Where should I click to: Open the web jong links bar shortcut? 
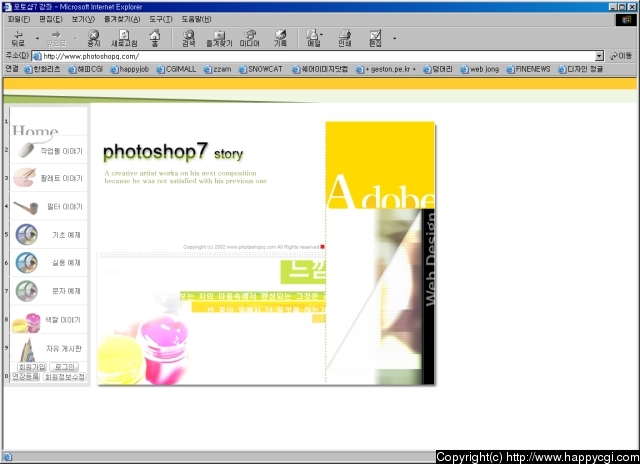coord(480,69)
